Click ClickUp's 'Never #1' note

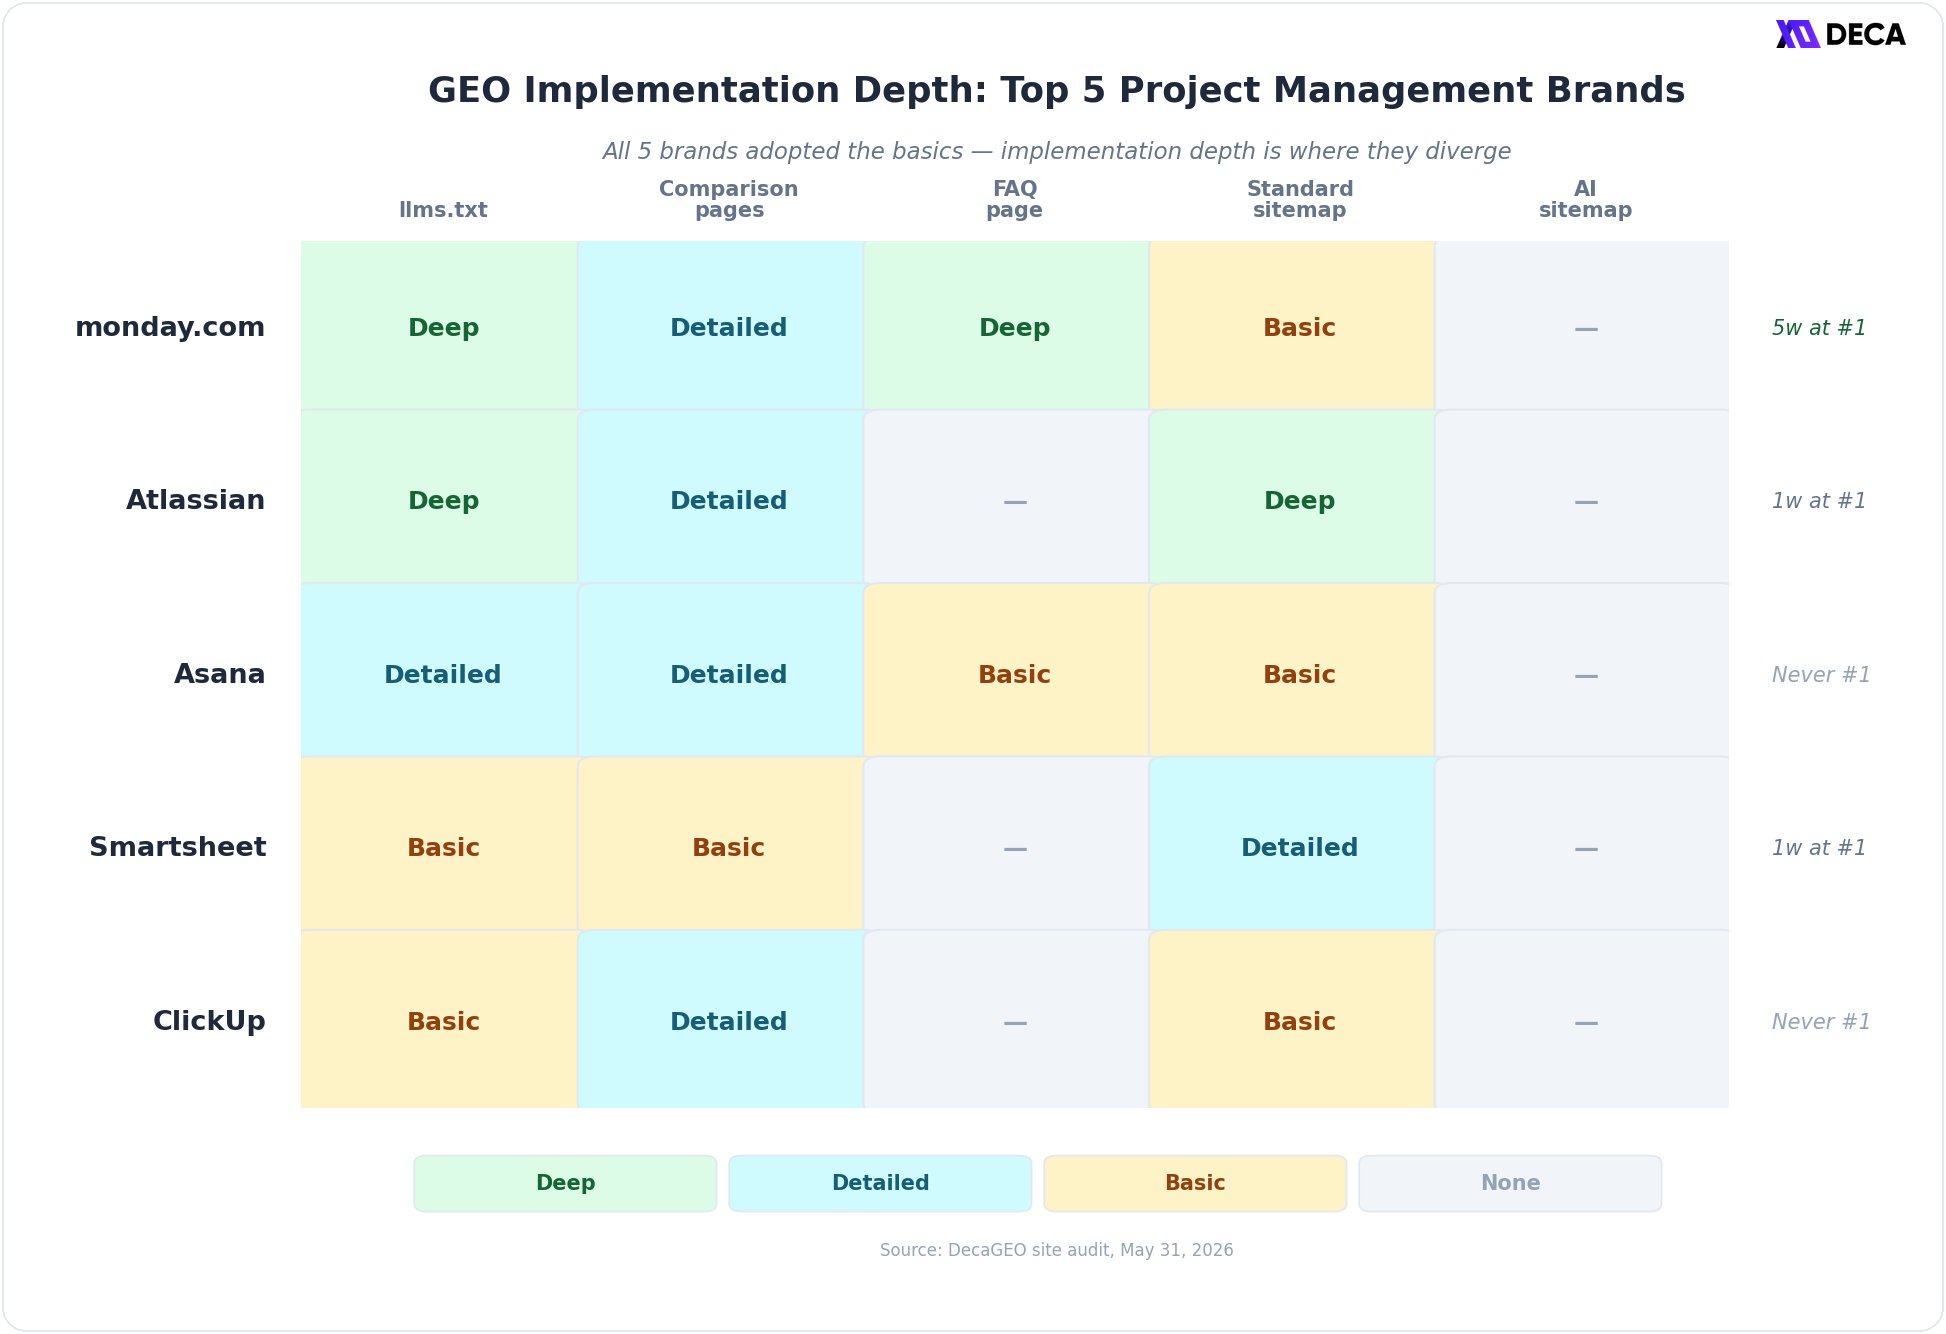(1821, 1022)
